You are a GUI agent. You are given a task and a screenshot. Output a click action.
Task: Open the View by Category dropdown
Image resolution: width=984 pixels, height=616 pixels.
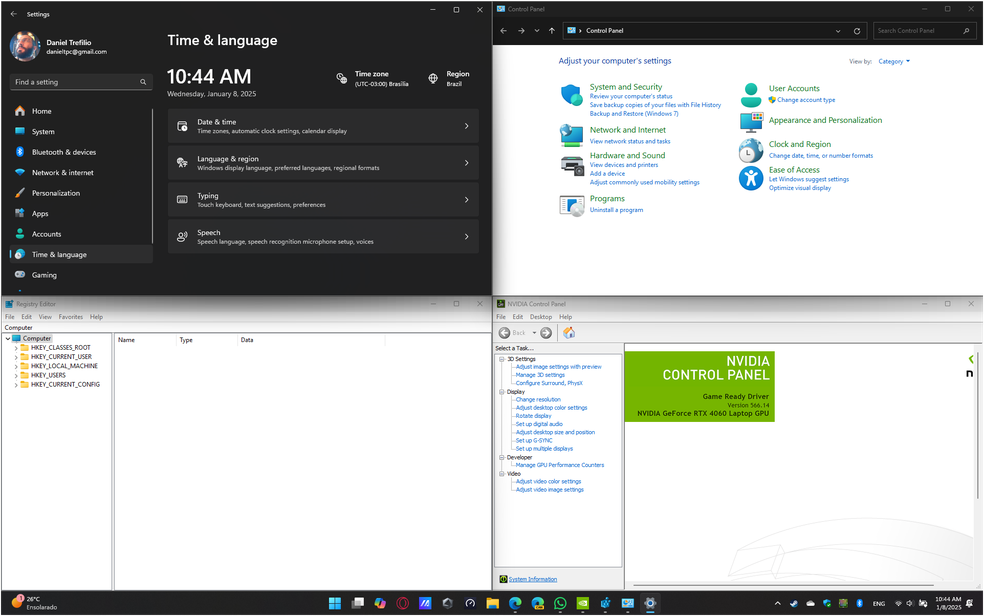pos(893,62)
